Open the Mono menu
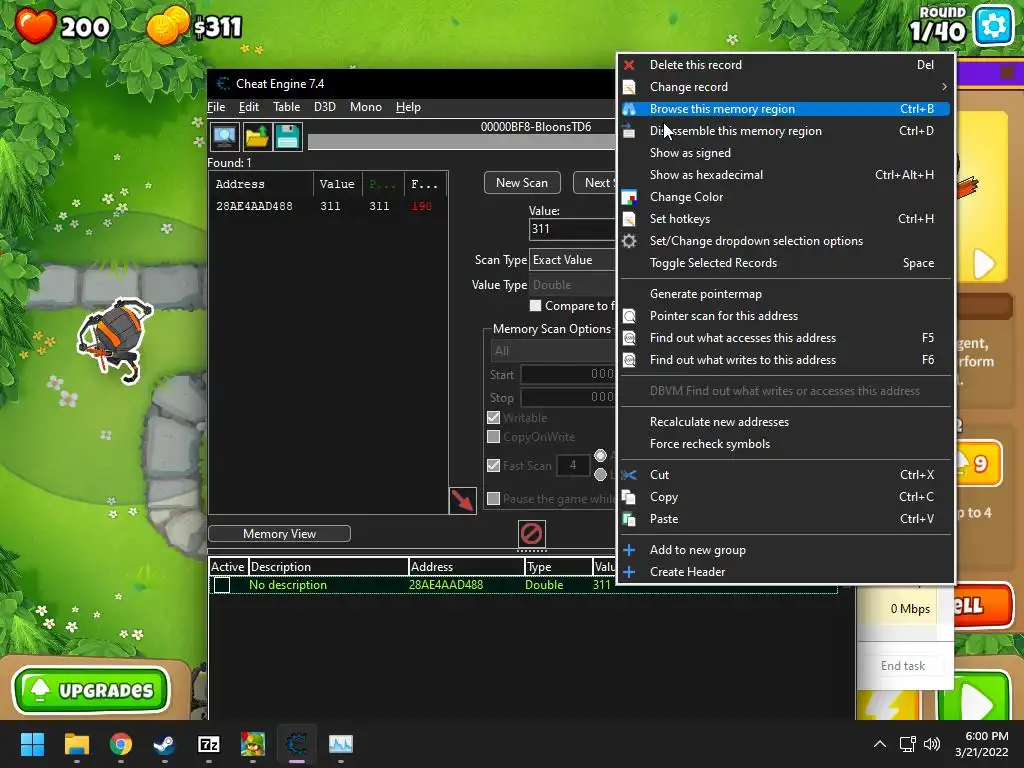 (366, 107)
